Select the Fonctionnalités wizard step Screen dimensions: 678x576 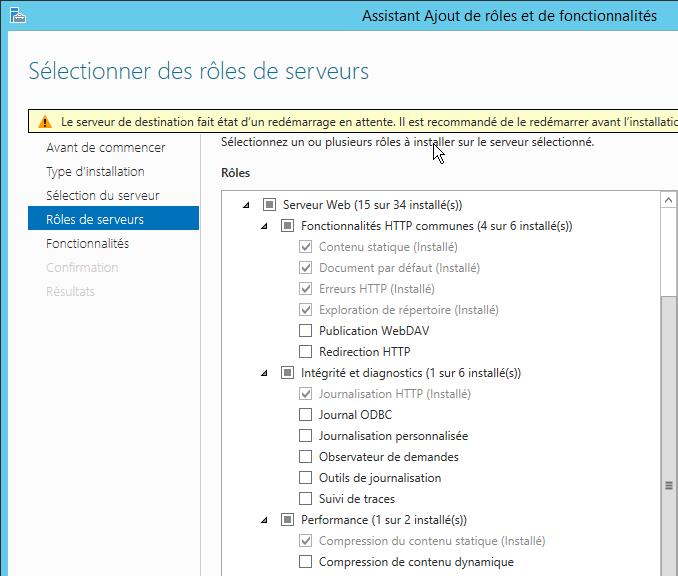(87, 243)
